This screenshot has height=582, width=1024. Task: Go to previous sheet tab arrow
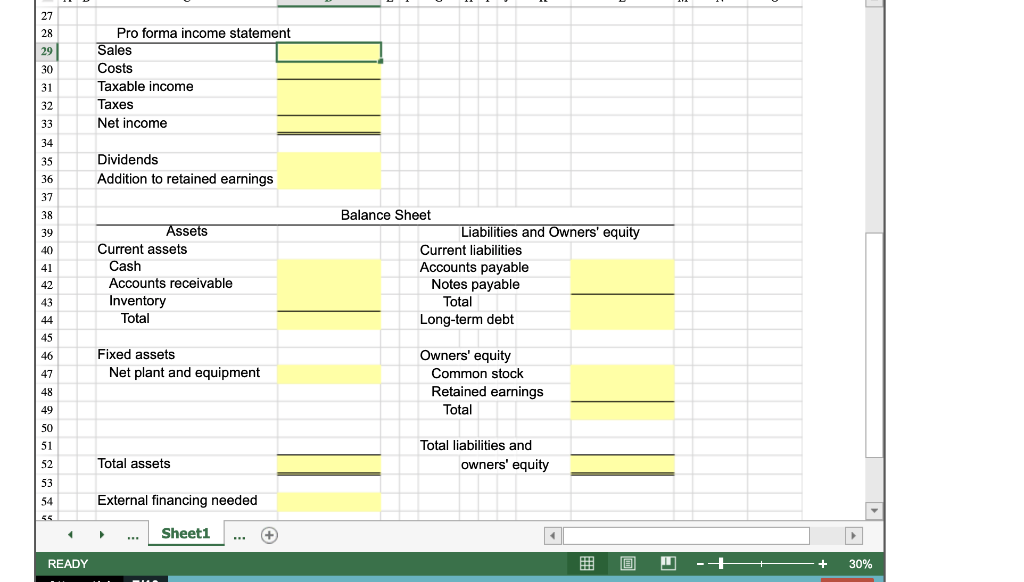tap(71, 534)
